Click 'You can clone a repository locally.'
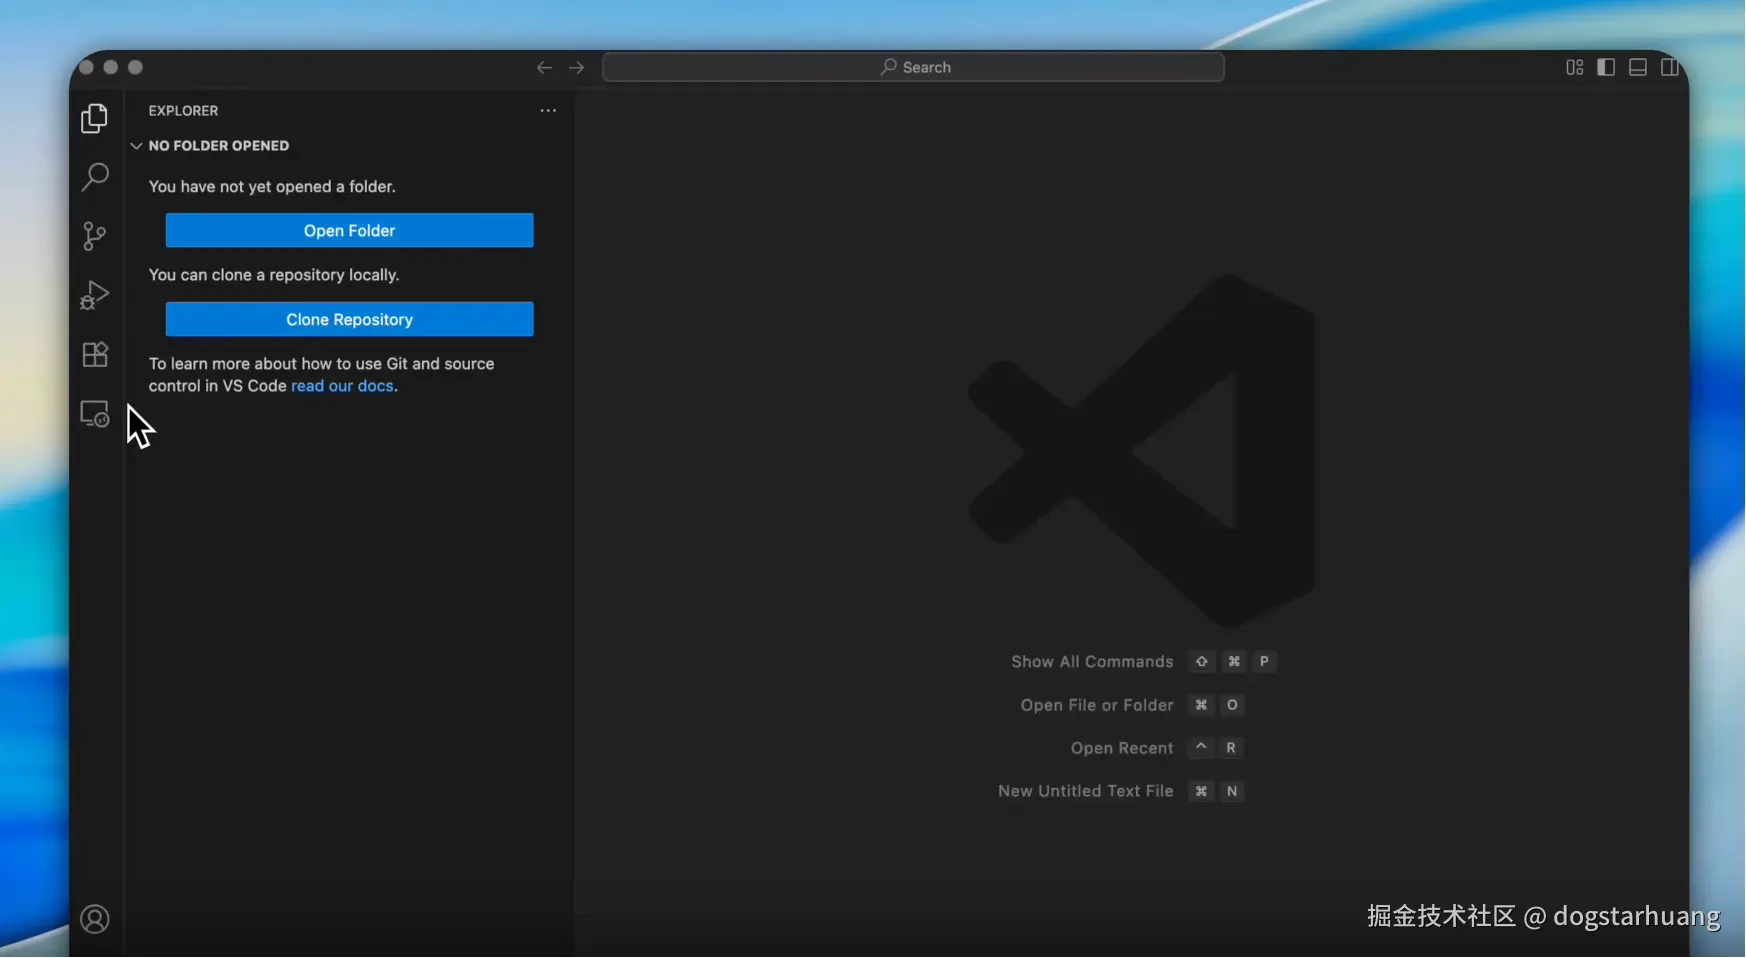The width and height of the screenshot is (1746, 958). [274, 275]
